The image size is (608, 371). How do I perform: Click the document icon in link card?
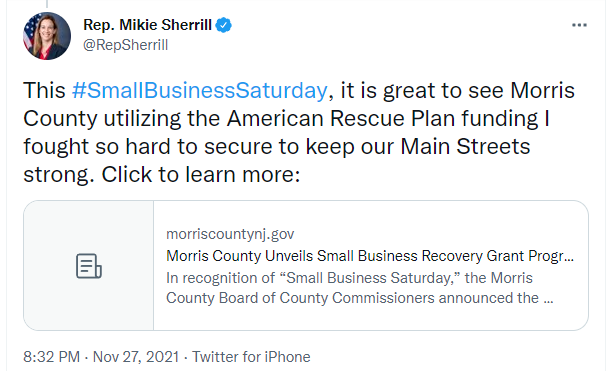[x=89, y=266]
